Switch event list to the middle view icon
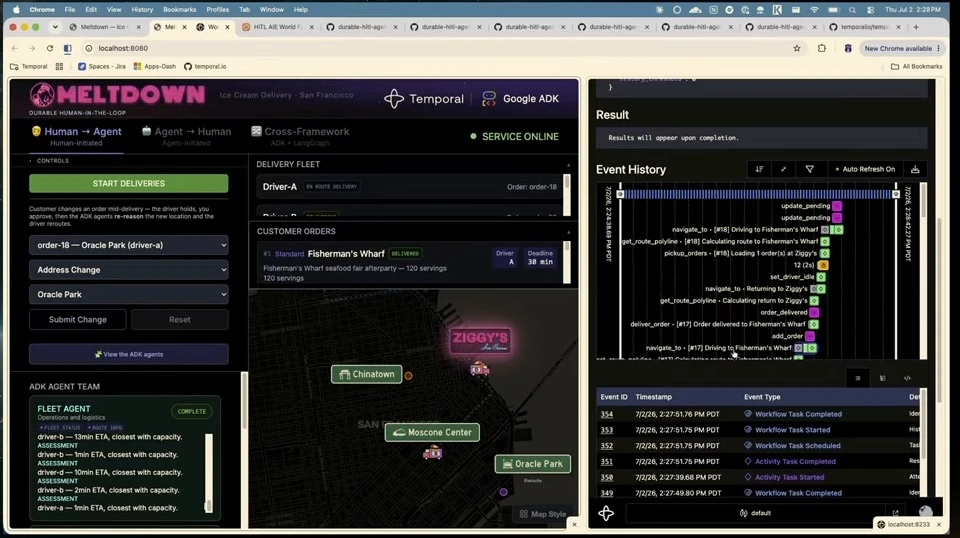This screenshot has width=960, height=538. [x=882, y=378]
